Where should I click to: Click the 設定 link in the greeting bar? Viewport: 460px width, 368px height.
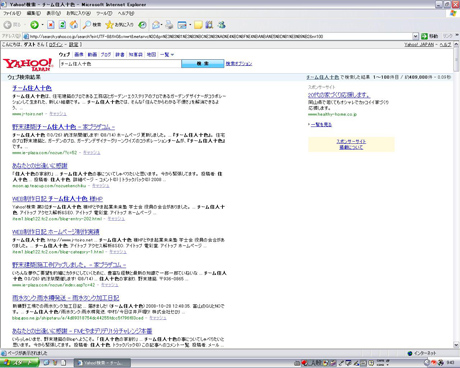(73, 44)
